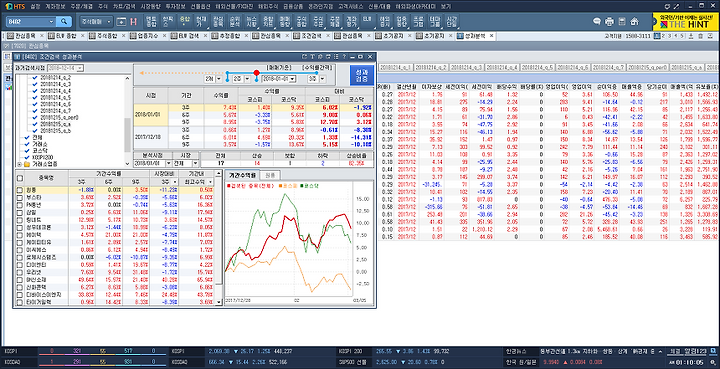Click the blue 성과검증 button
Screen dimensions: 720x369
[x=362, y=75]
